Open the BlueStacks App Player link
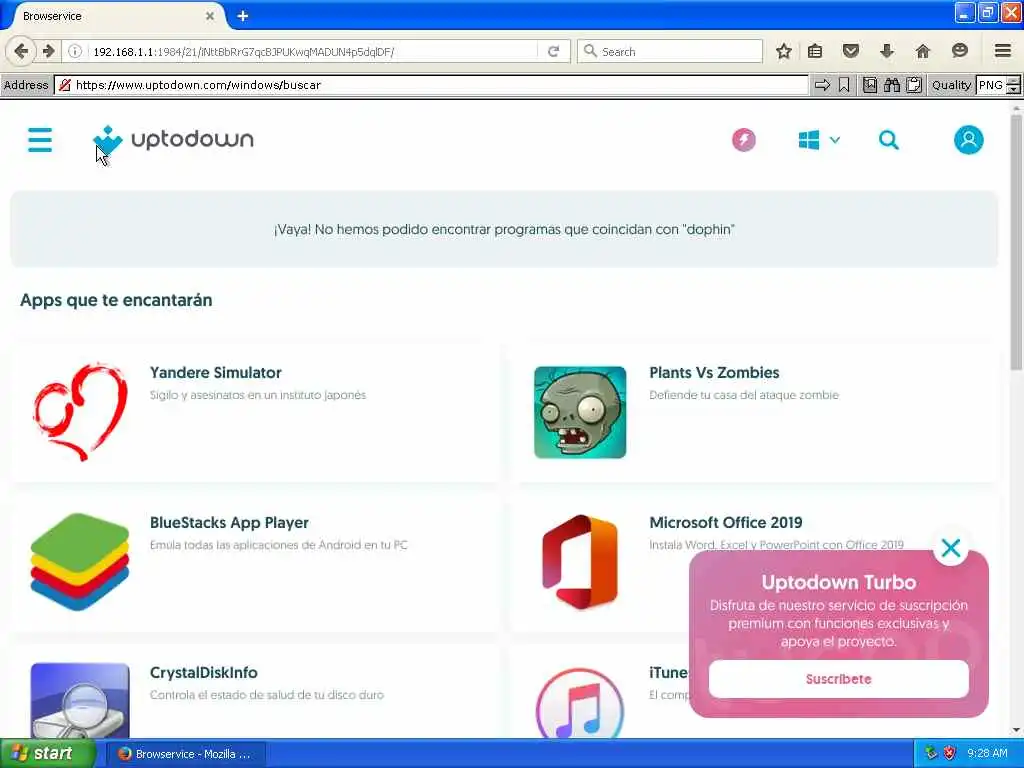Image resolution: width=1024 pixels, height=768 pixels. (x=229, y=523)
